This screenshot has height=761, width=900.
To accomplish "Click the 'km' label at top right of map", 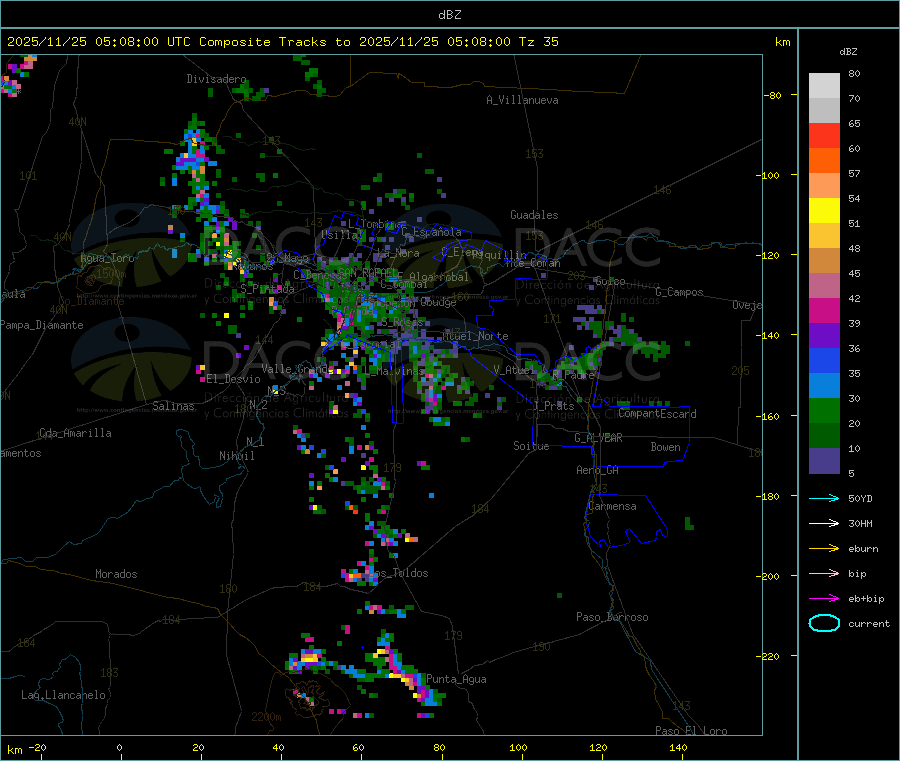I will point(782,42).
